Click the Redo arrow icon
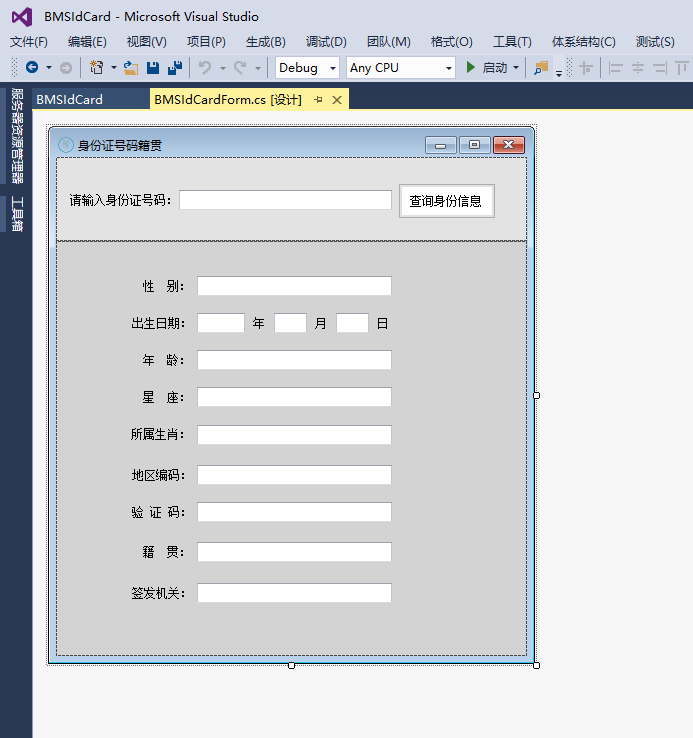 click(x=240, y=68)
